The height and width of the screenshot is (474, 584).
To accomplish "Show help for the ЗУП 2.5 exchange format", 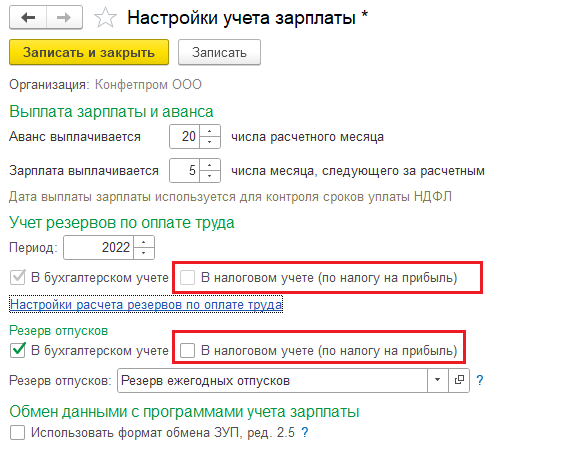I will point(305,432).
